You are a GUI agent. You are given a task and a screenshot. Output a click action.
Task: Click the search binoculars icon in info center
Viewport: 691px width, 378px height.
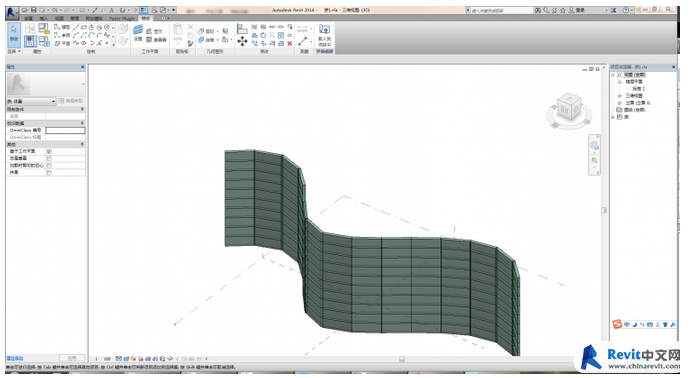coord(538,10)
